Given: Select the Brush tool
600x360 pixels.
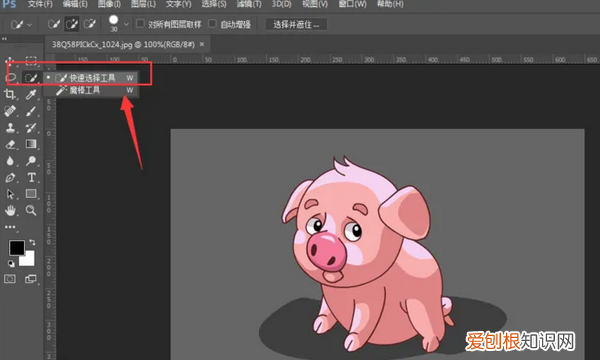Looking at the screenshot, I should (x=31, y=111).
